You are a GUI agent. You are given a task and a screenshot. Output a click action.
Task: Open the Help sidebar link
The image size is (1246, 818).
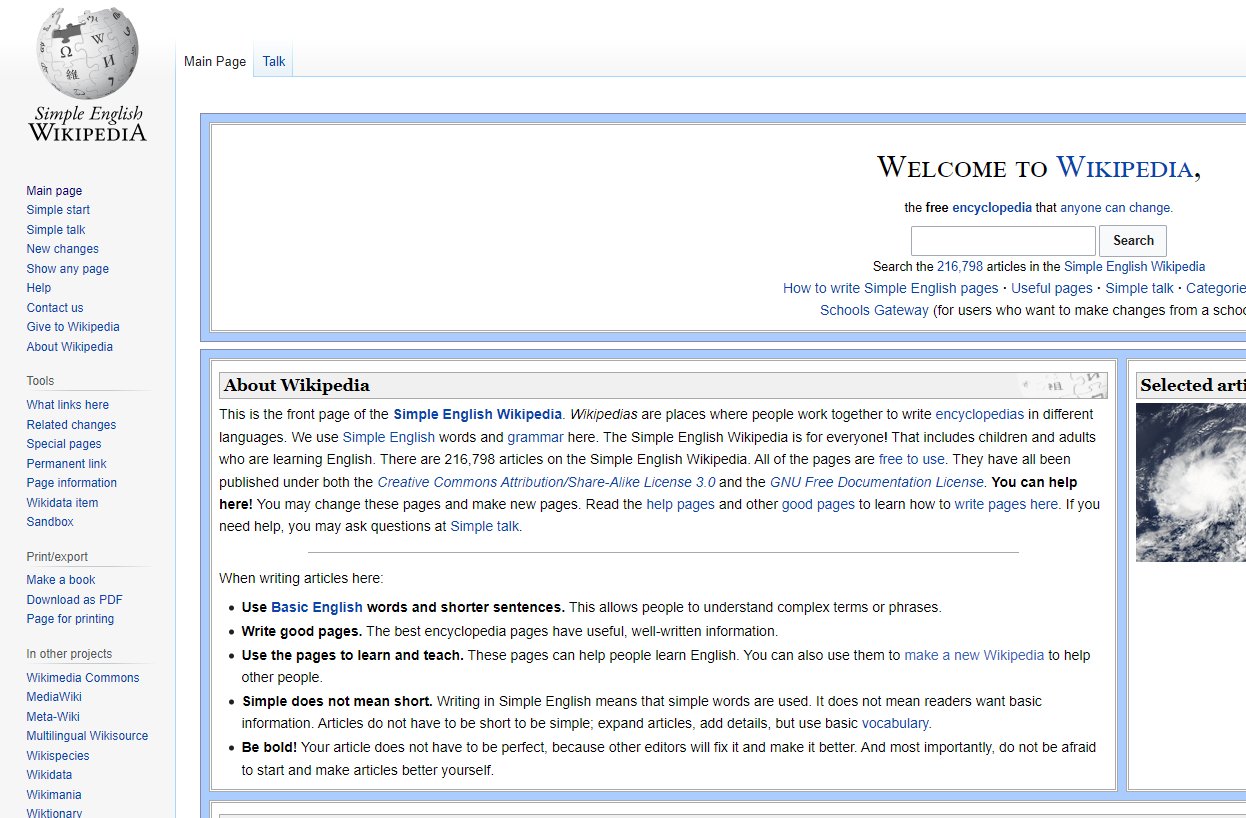click(39, 288)
